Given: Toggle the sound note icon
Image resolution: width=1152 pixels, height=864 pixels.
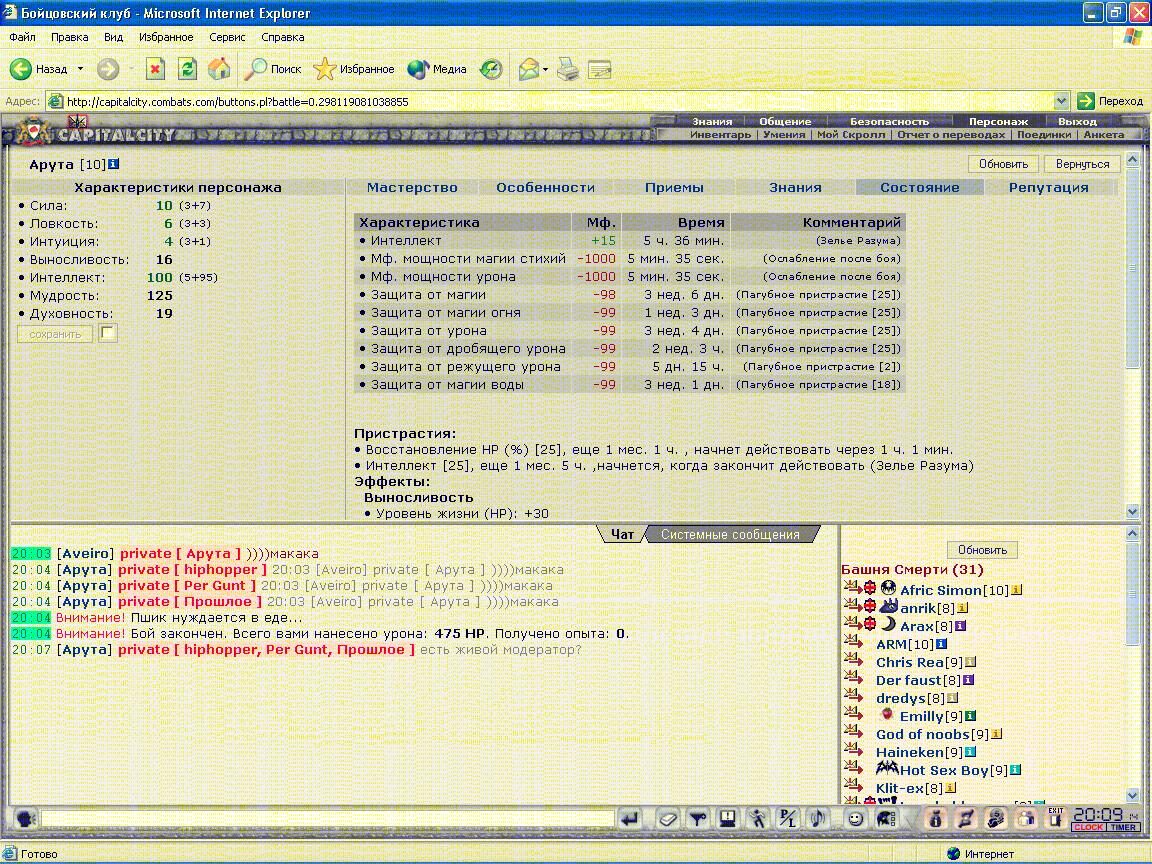Looking at the screenshot, I should [817, 818].
